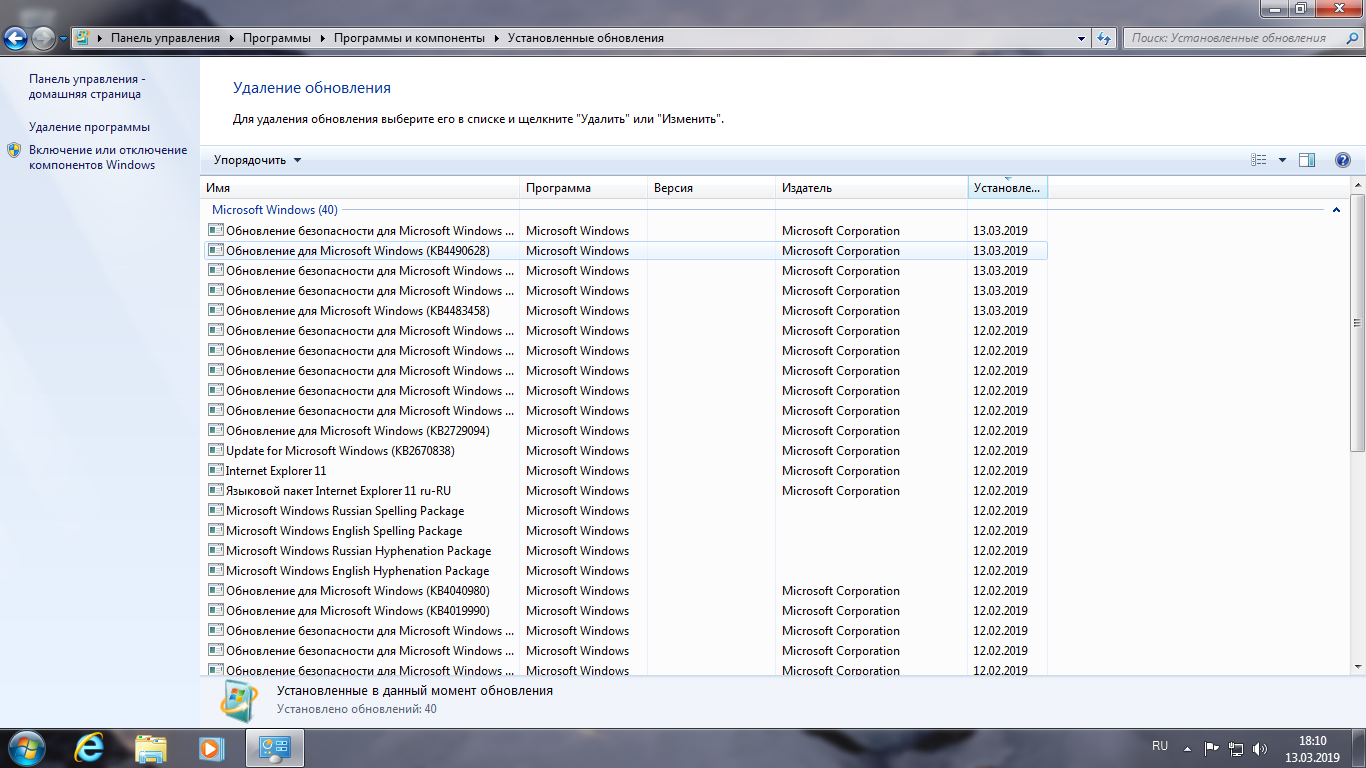
Task: Select update 'Обновление для Microsoft Windows (KB4040980)'
Action: click(x=626, y=591)
